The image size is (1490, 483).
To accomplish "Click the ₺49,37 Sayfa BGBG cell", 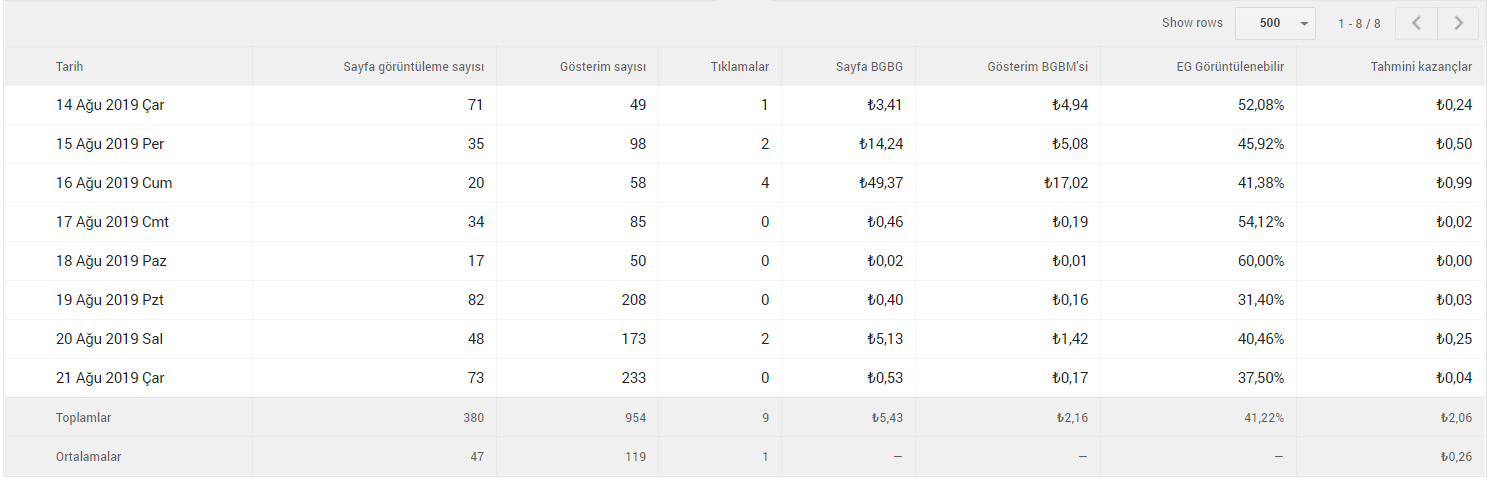I will click(x=880, y=183).
